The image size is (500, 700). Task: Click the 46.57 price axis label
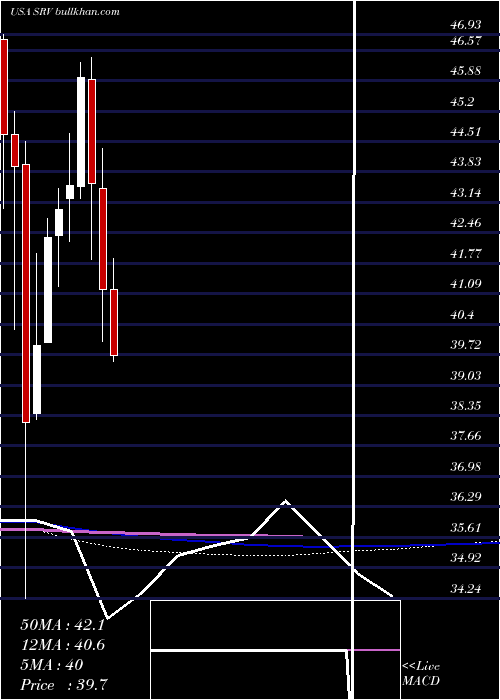[465, 41]
